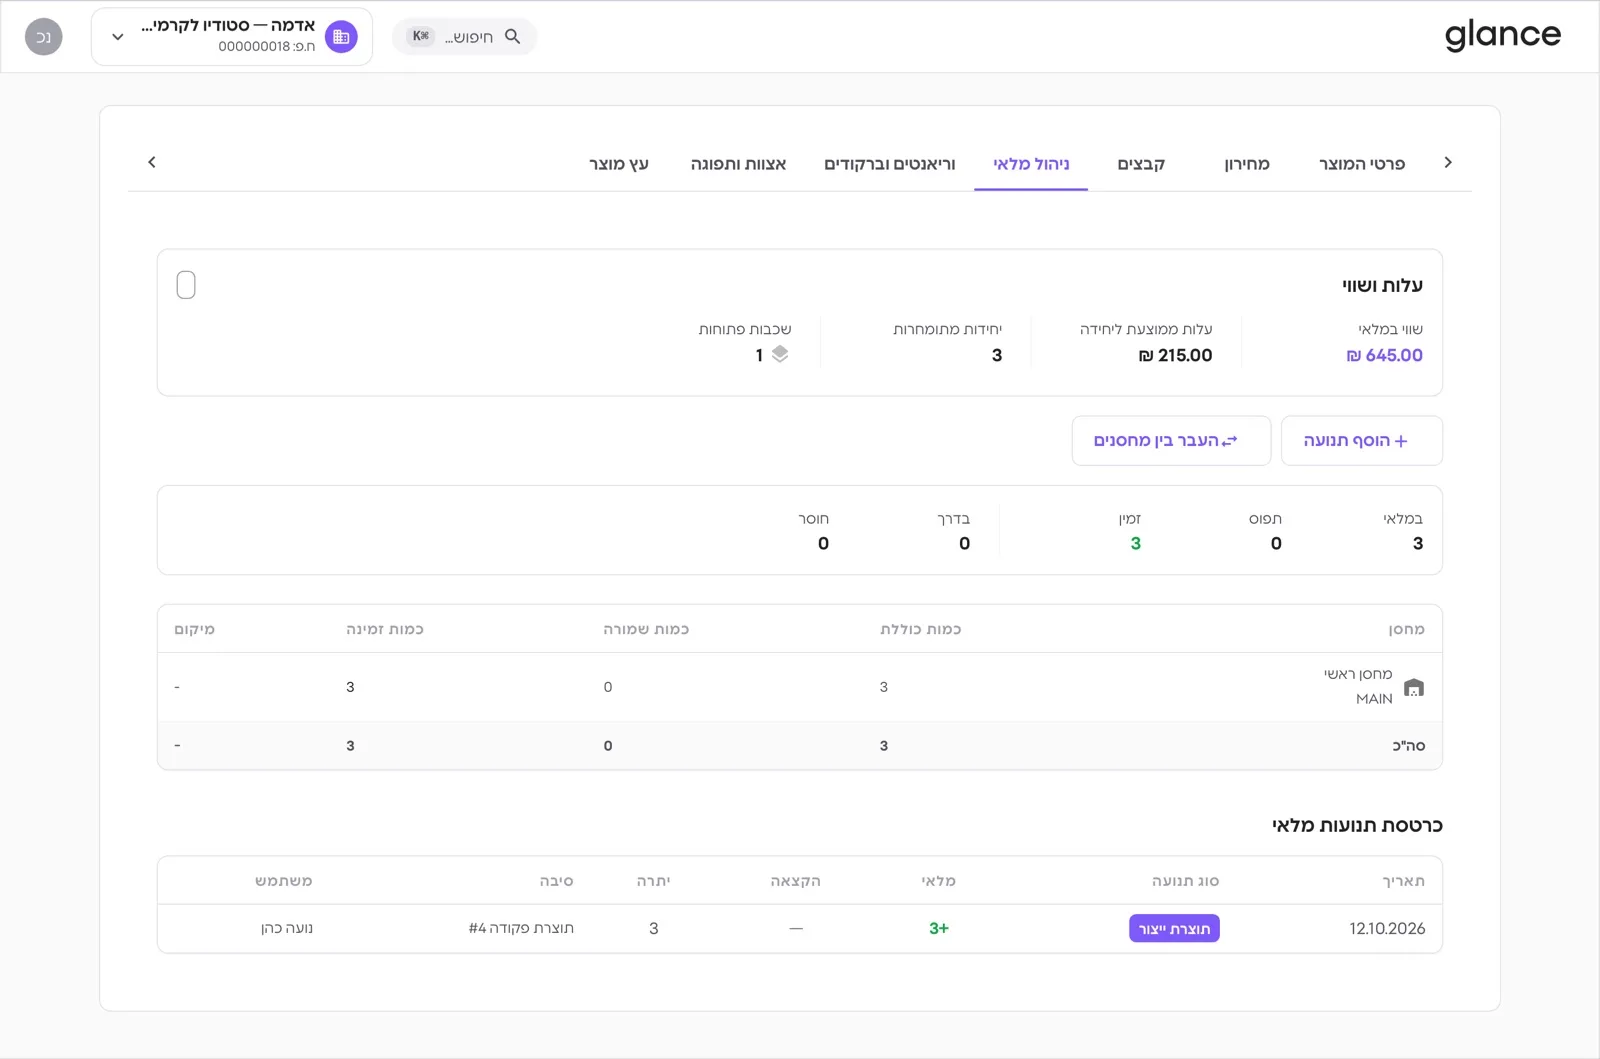
Task: Select the ניהול מלאי tab
Action: click(x=1031, y=163)
